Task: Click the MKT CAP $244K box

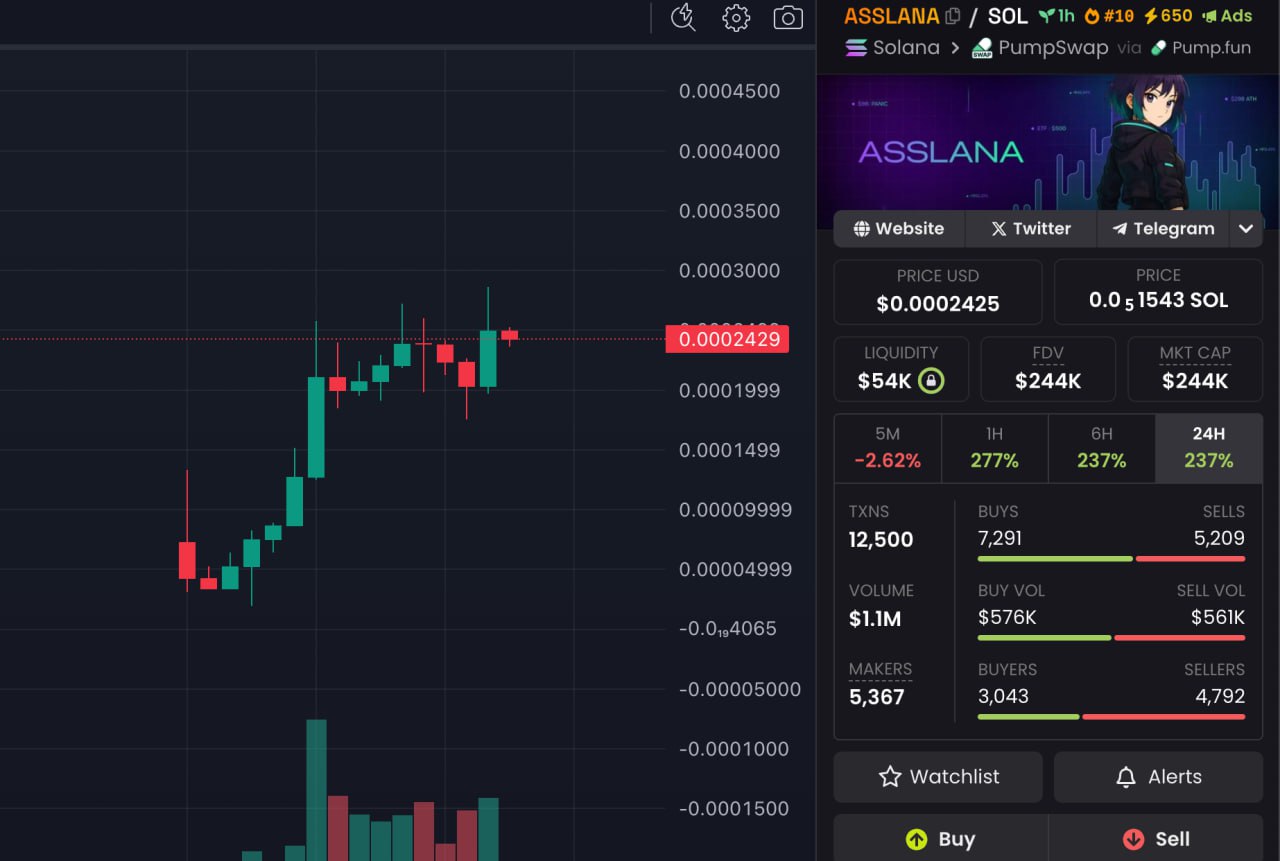Action: [1195, 369]
